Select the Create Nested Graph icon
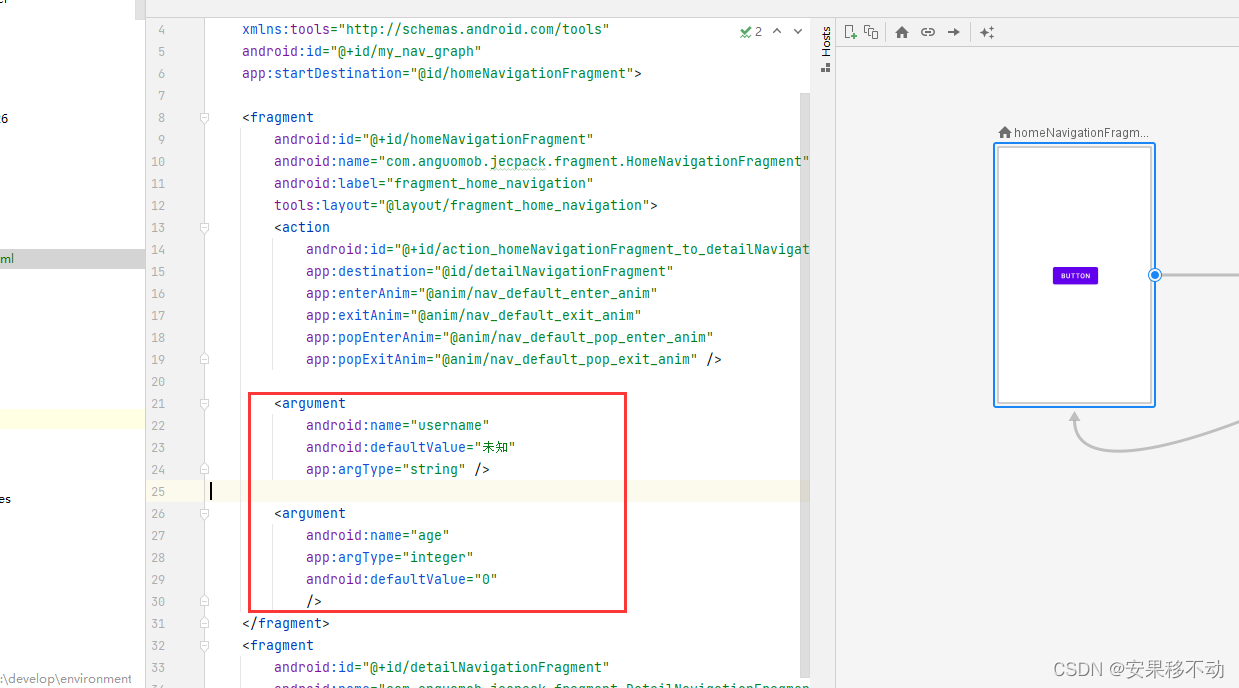This screenshot has width=1239, height=688. 870,31
